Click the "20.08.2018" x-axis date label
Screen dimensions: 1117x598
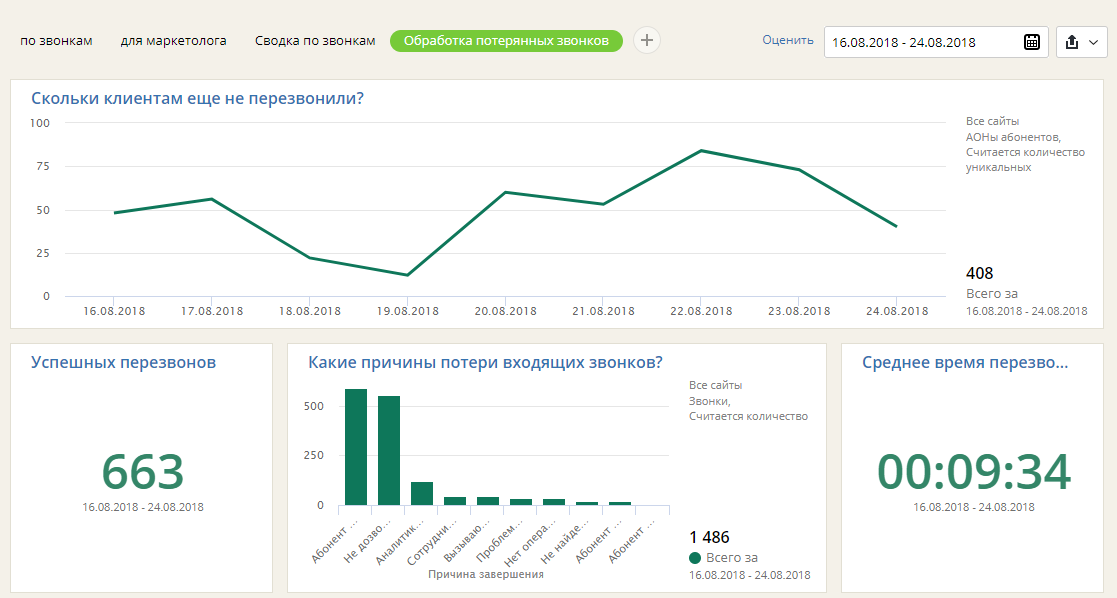(506, 311)
